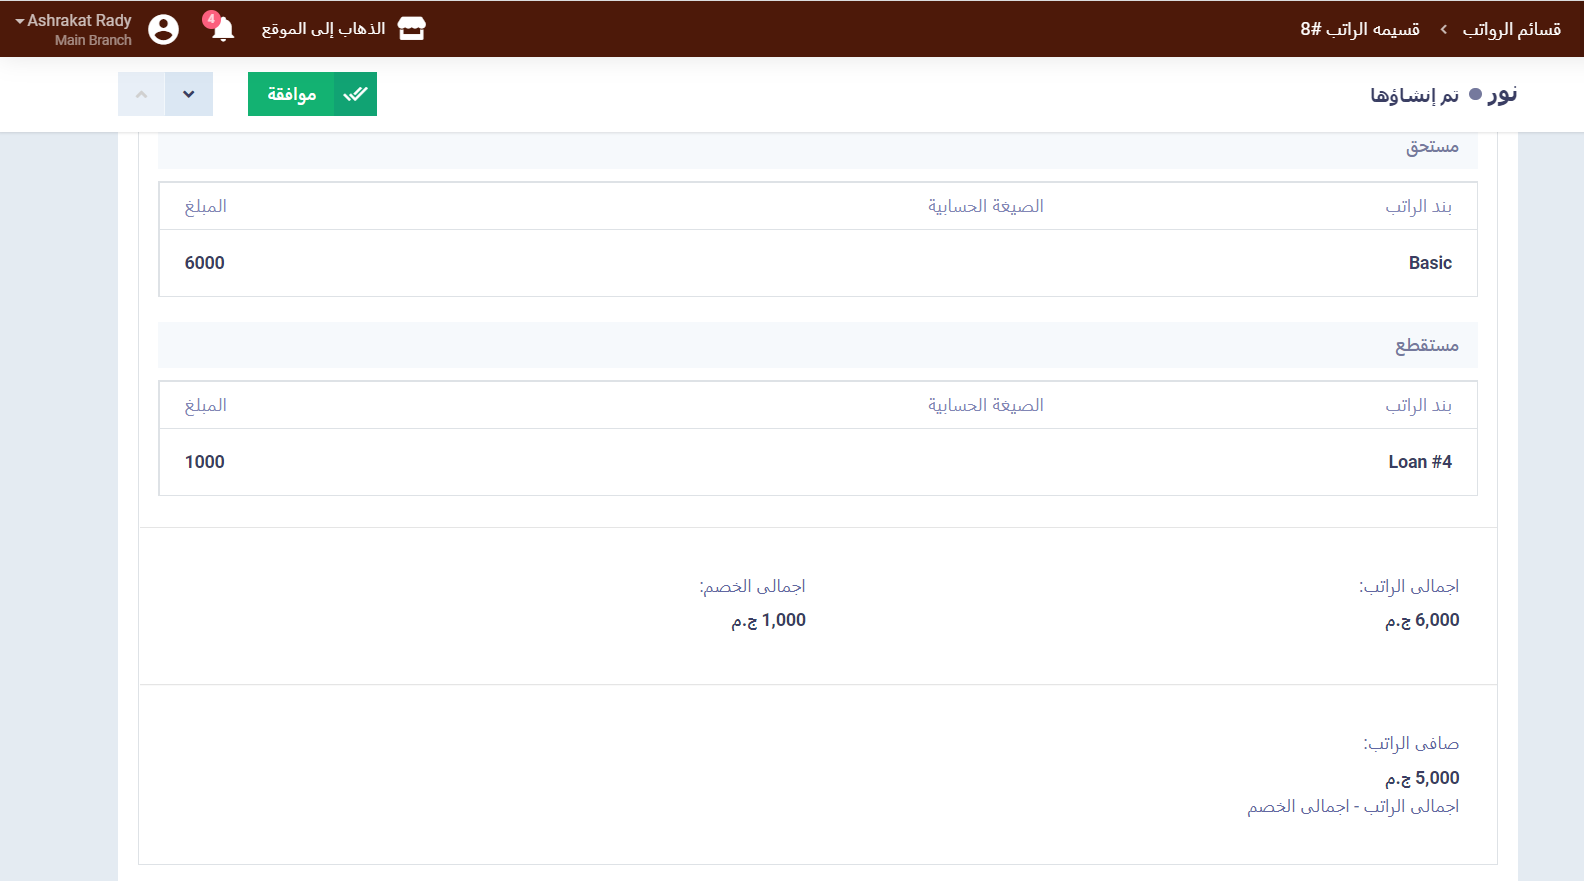Go to next record with down chevron
This screenshot has width=1584, height=881.
click(189, 94)
